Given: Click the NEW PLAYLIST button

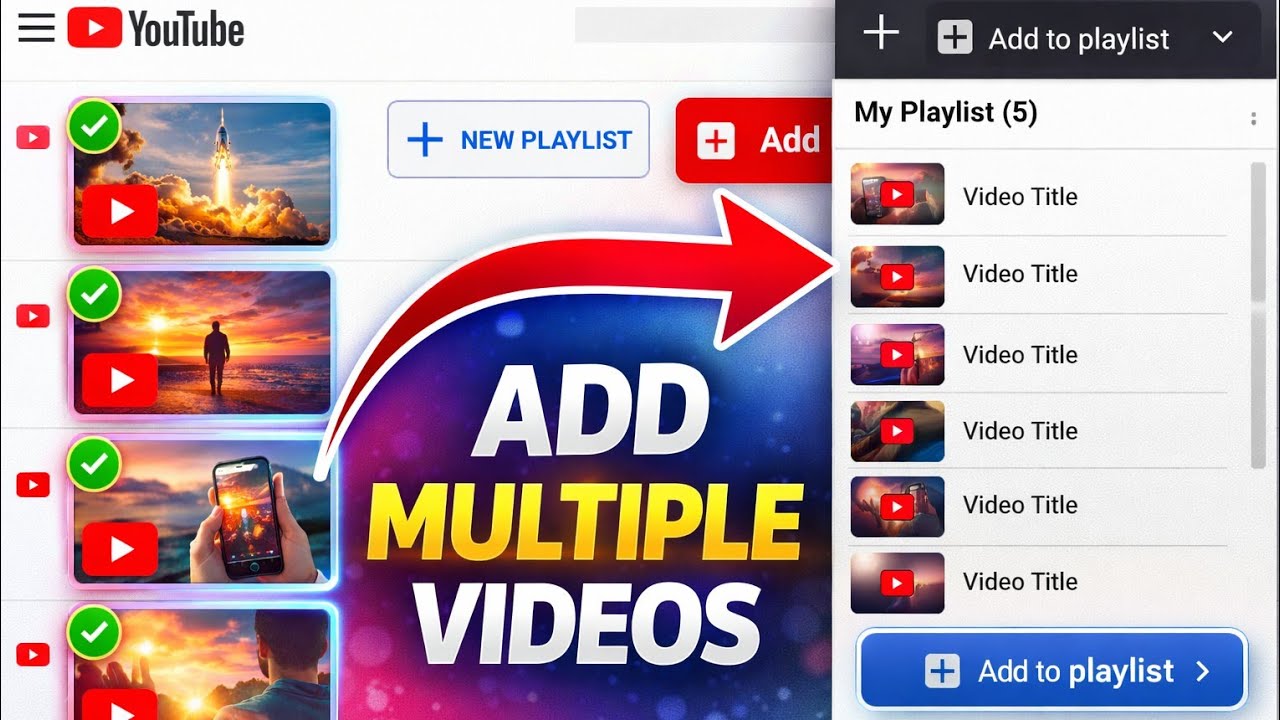Looking at the screenshot, I should click(518, 140).
